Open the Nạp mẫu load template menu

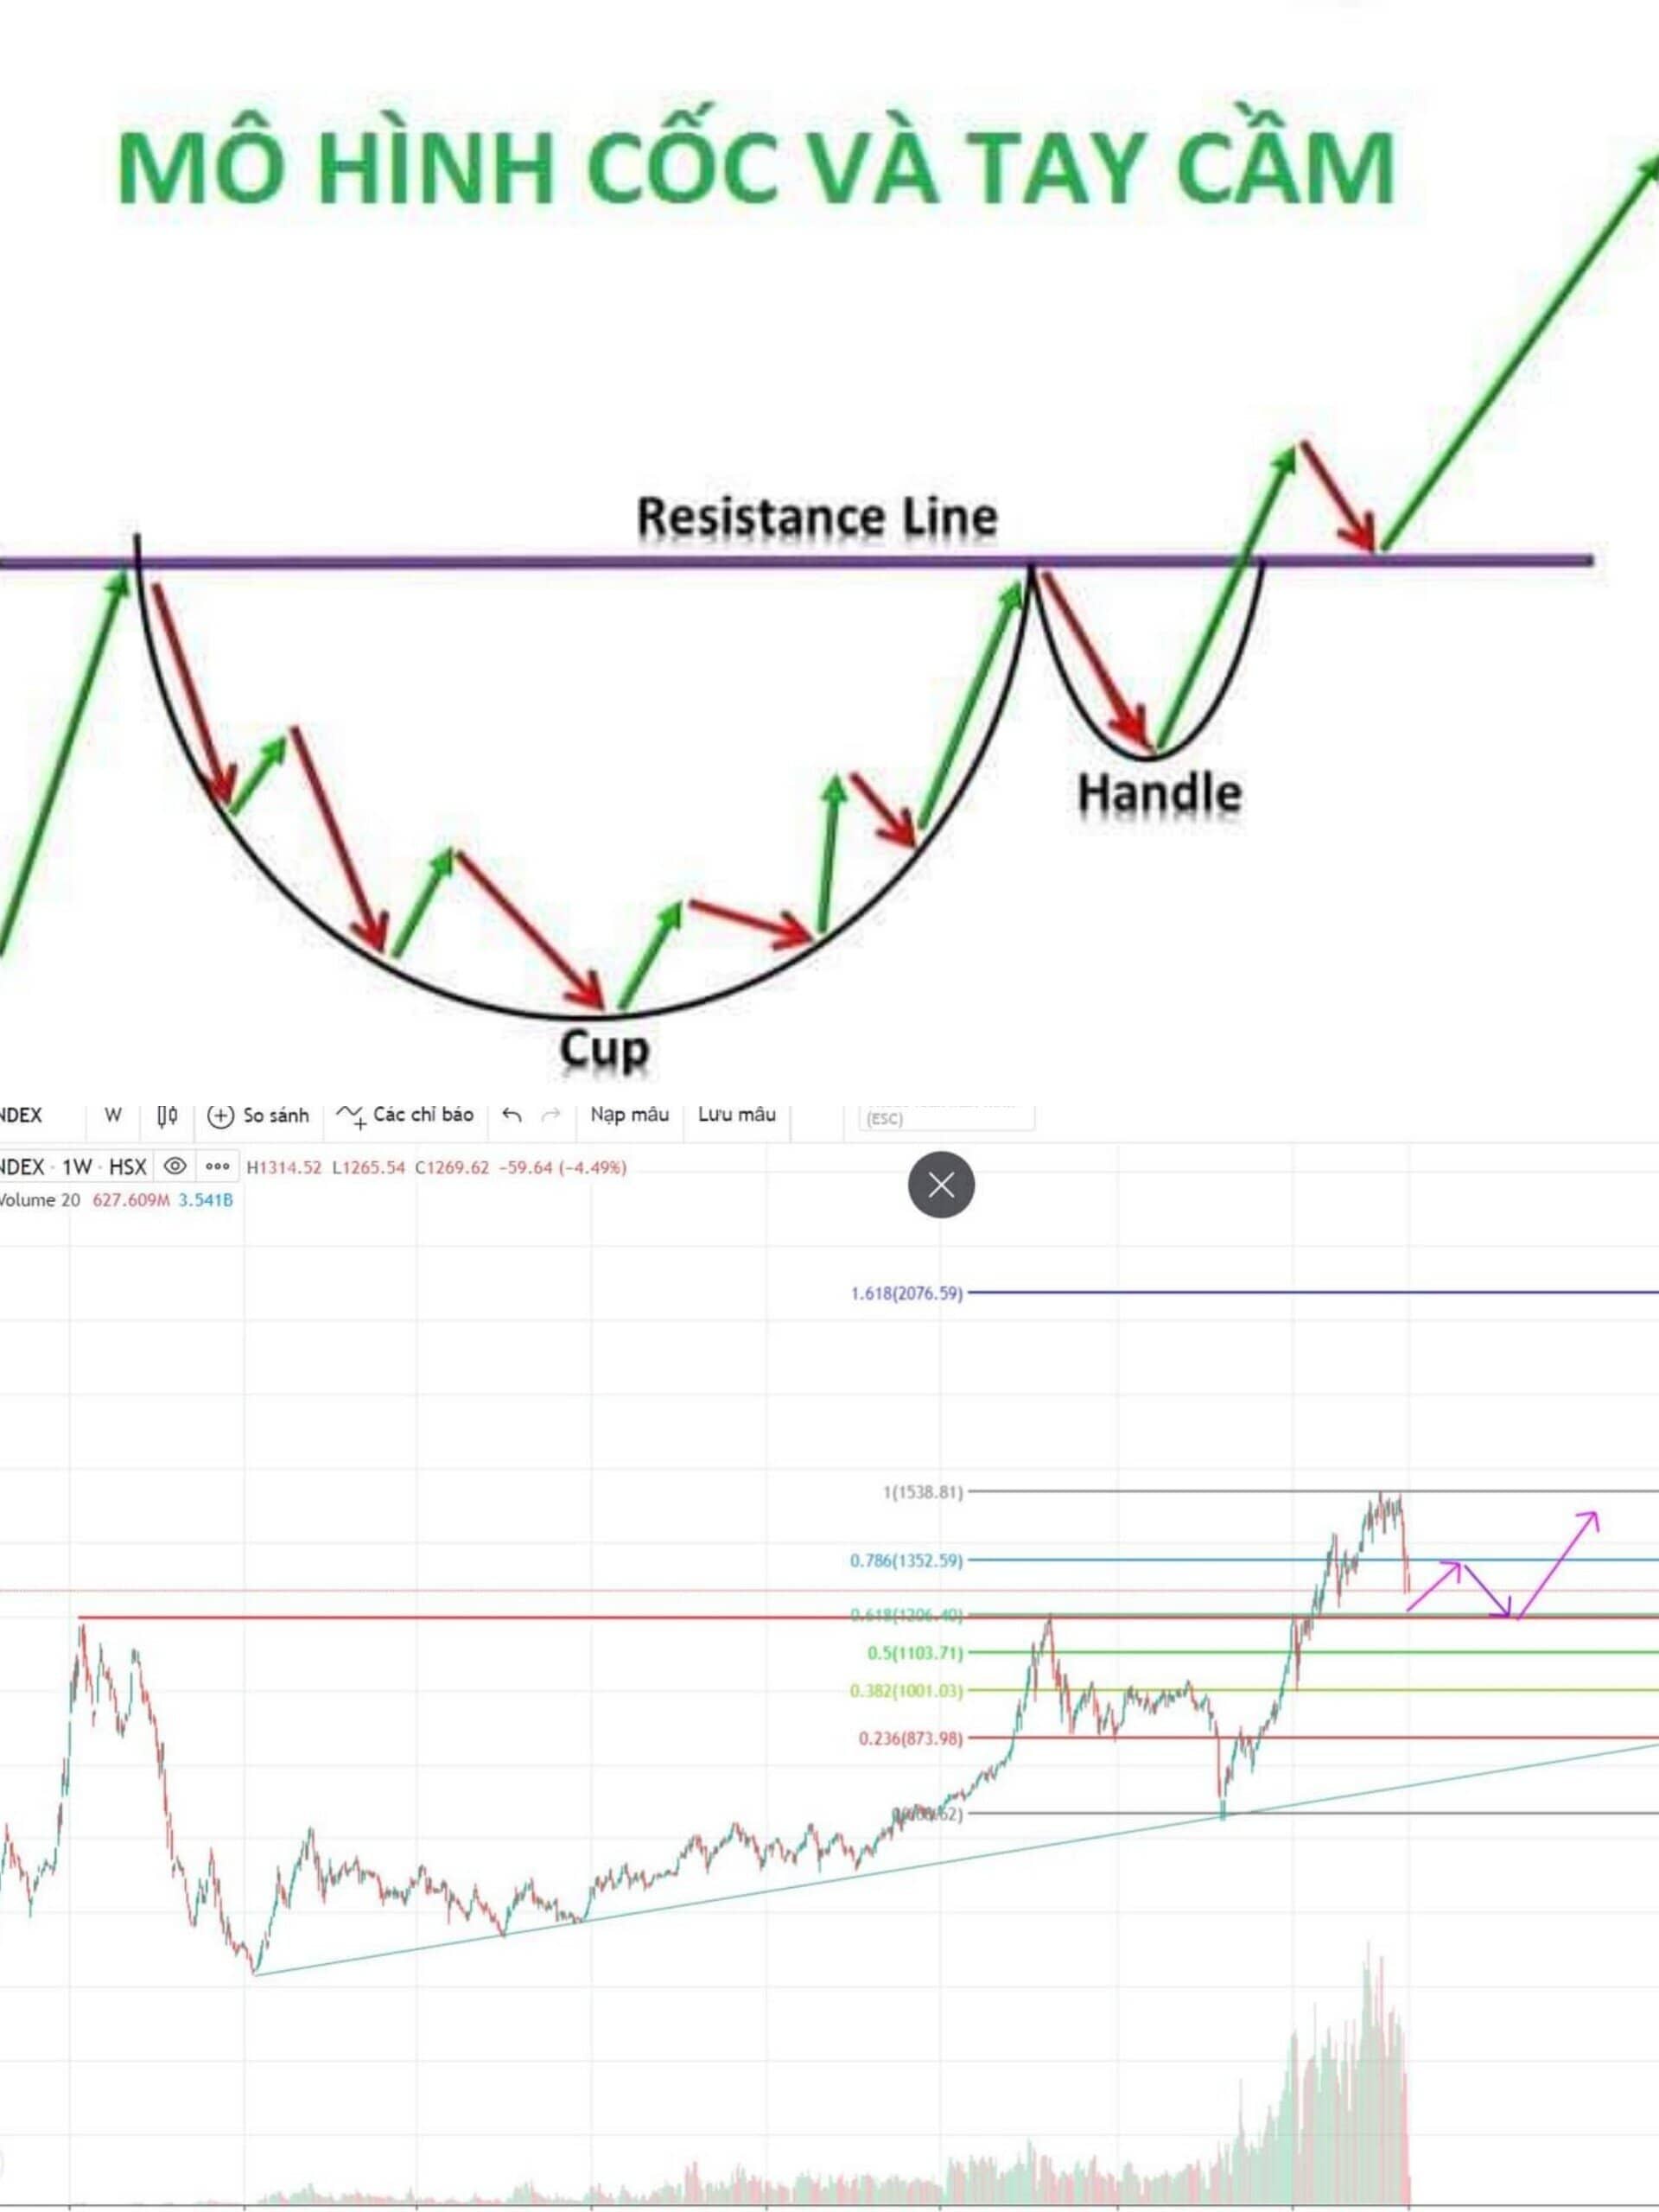pyautogui.click(x=629, y=1114)
